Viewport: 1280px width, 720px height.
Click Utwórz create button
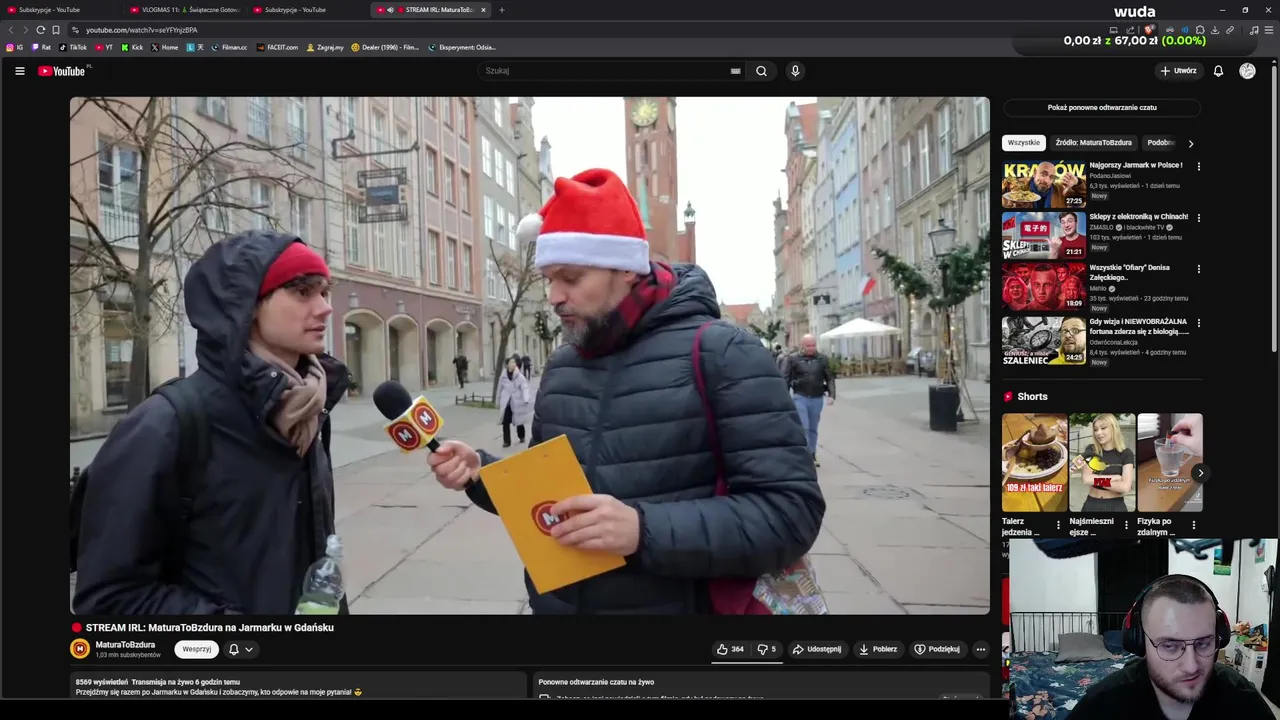pos(1178,71)
